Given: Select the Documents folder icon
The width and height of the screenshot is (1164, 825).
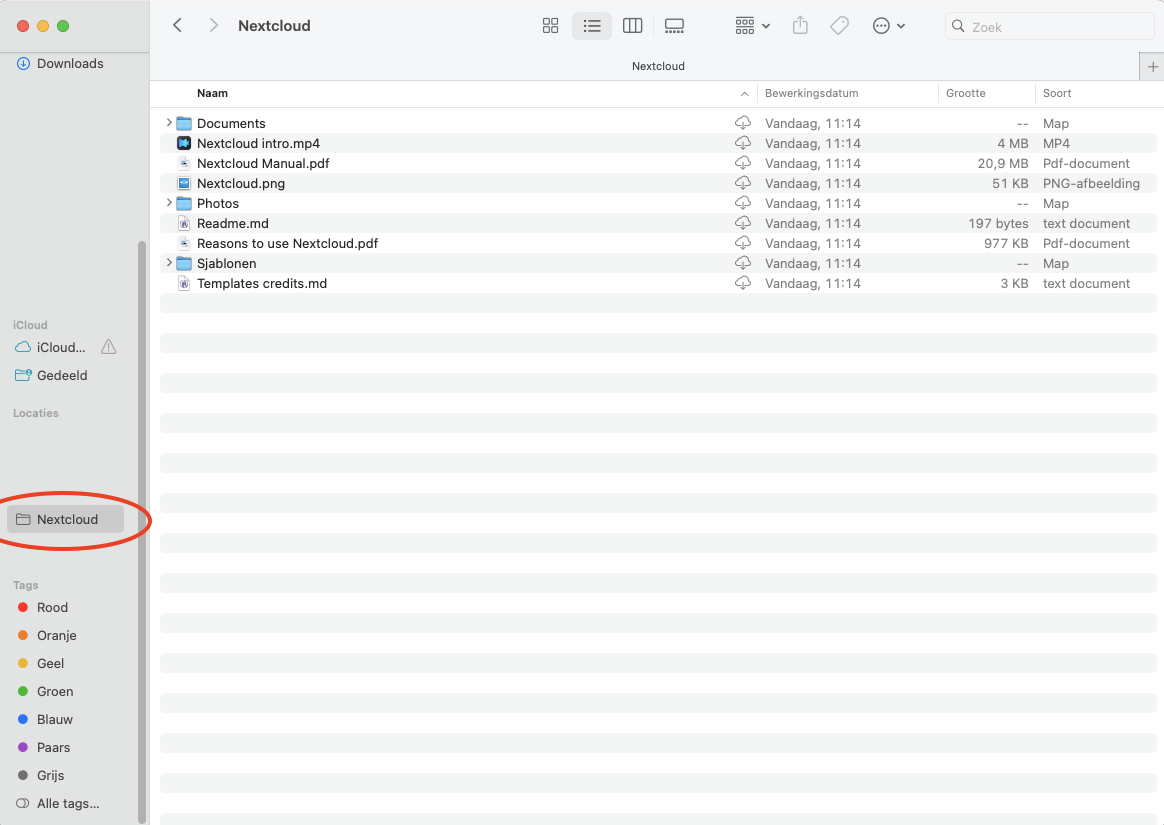Looking at the screenshot, I should [184, 123].
